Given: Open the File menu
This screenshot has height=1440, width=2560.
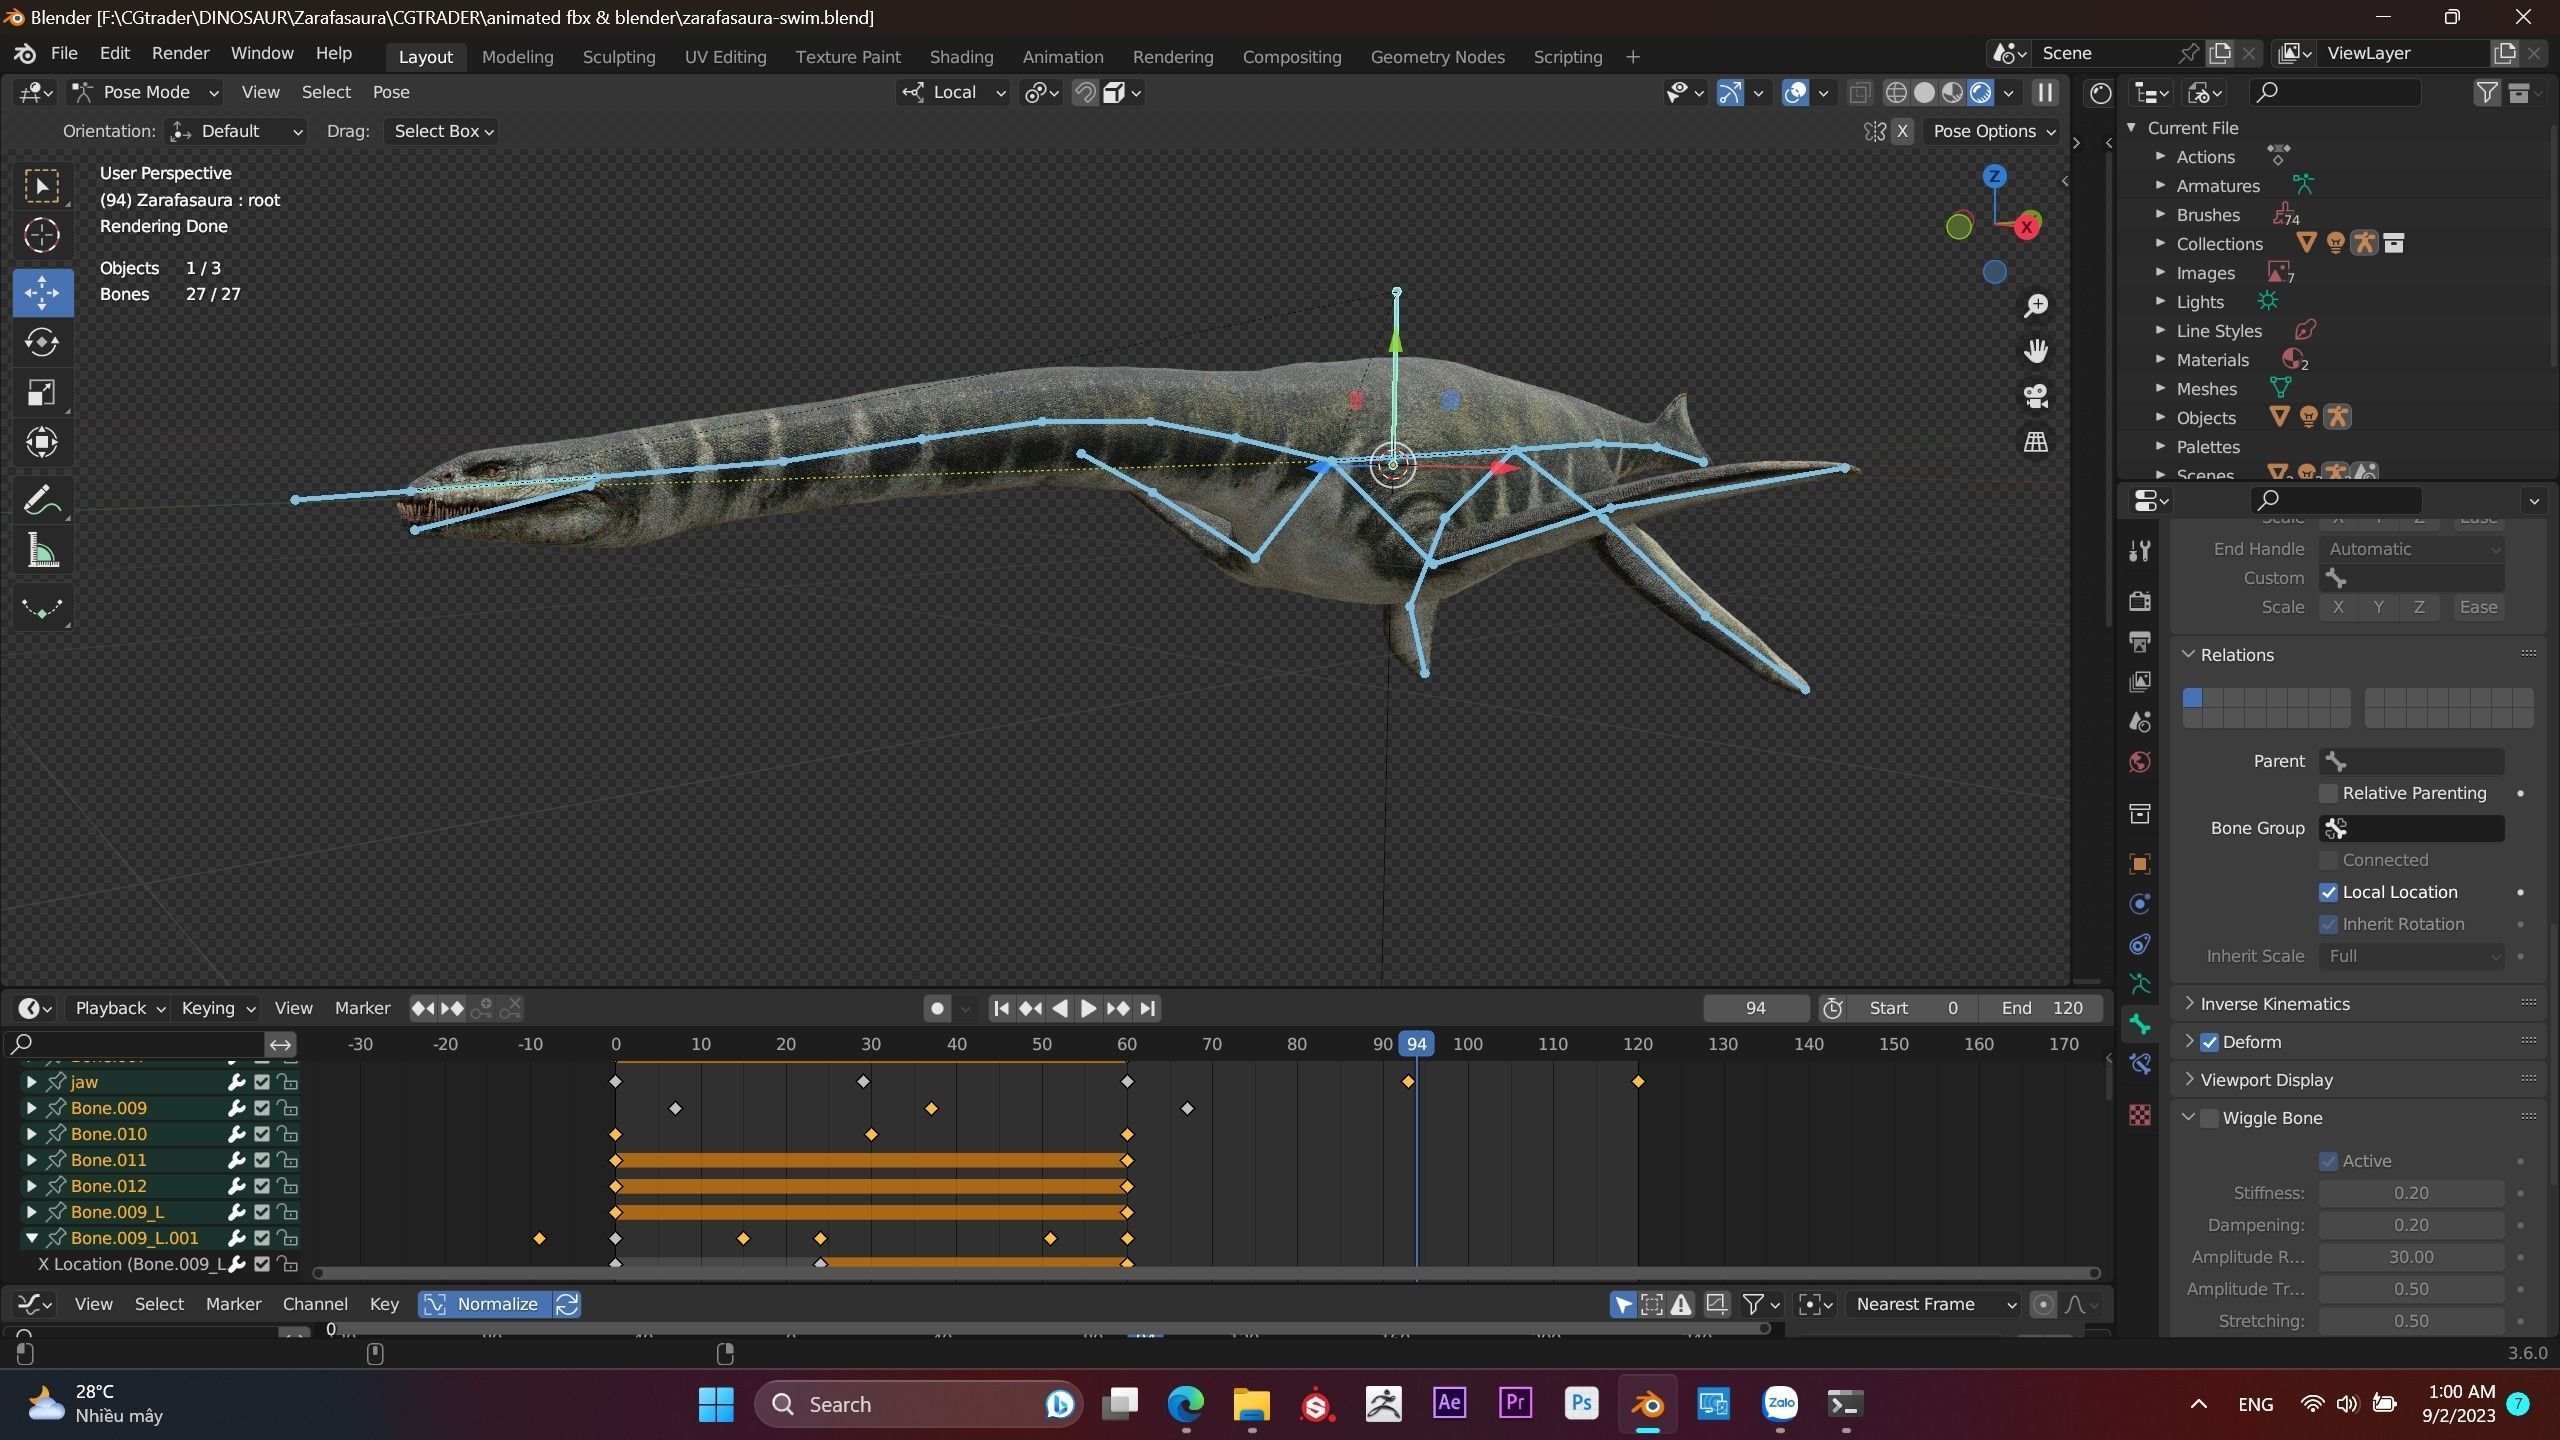Looking at the screenshot, I should (64, 54).
